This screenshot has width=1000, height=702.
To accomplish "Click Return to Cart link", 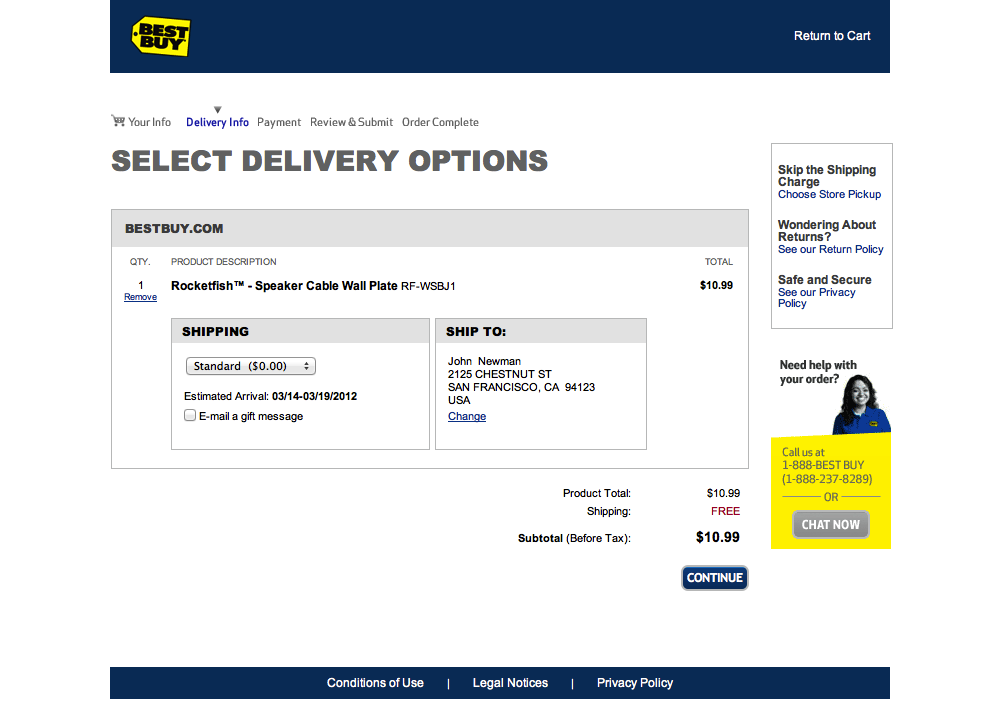I will coord(832,36).
